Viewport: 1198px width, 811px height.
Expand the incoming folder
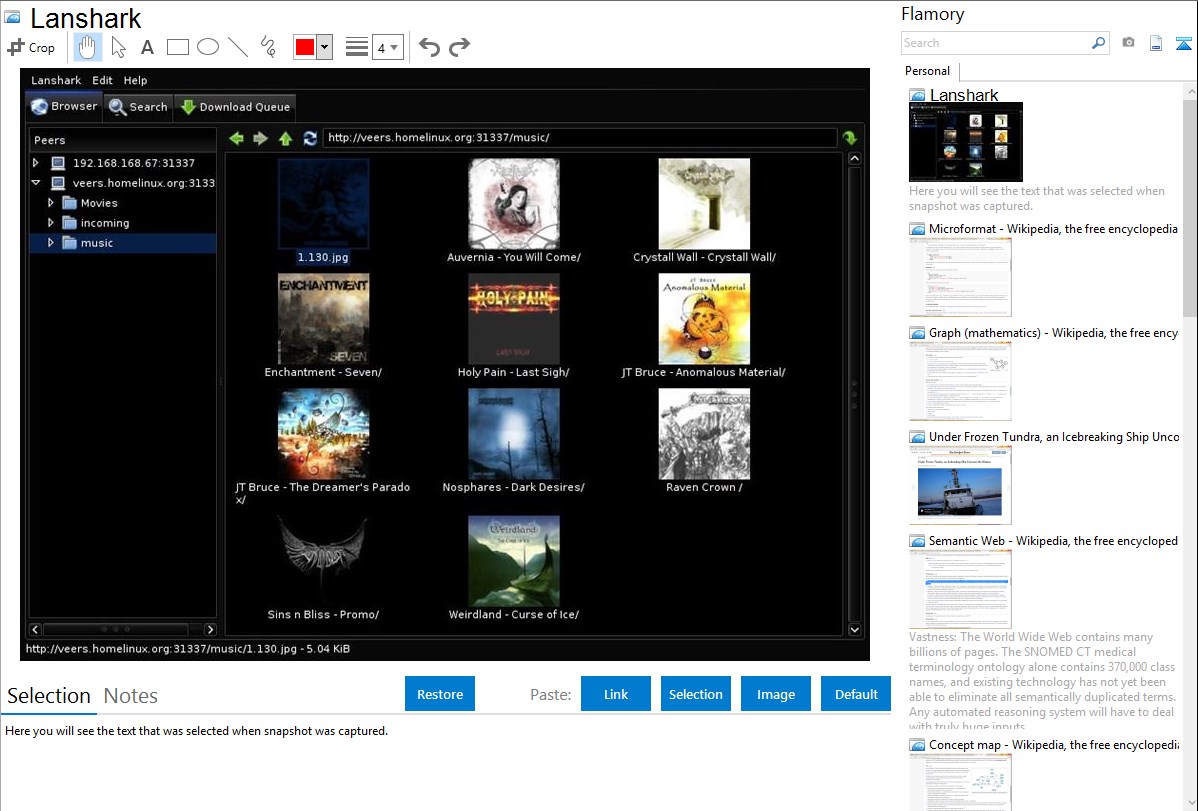click(50, 222)
